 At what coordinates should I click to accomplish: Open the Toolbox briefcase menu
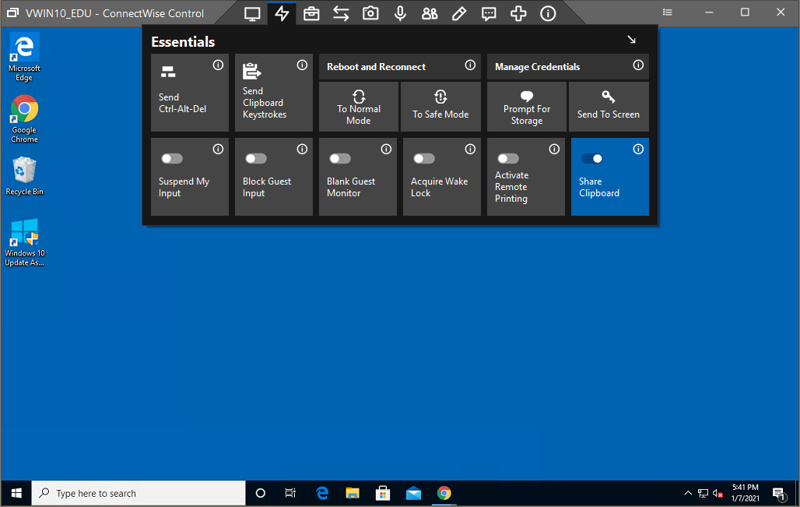pos(311,14)
